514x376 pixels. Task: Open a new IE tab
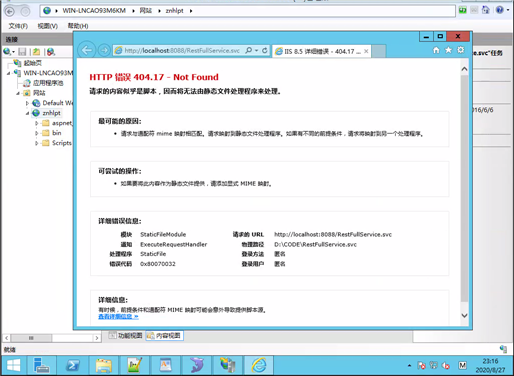[x=379, y=51]
